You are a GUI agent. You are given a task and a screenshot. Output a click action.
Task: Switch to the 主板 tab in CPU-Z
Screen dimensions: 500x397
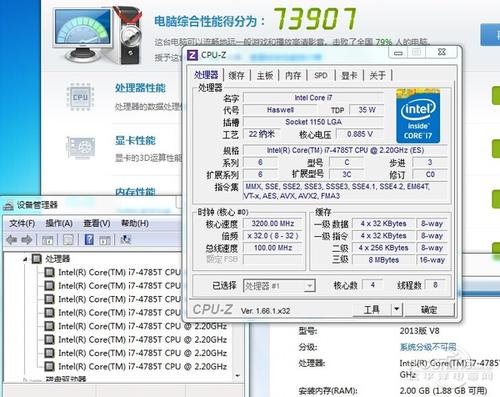[x=265, y=76]
